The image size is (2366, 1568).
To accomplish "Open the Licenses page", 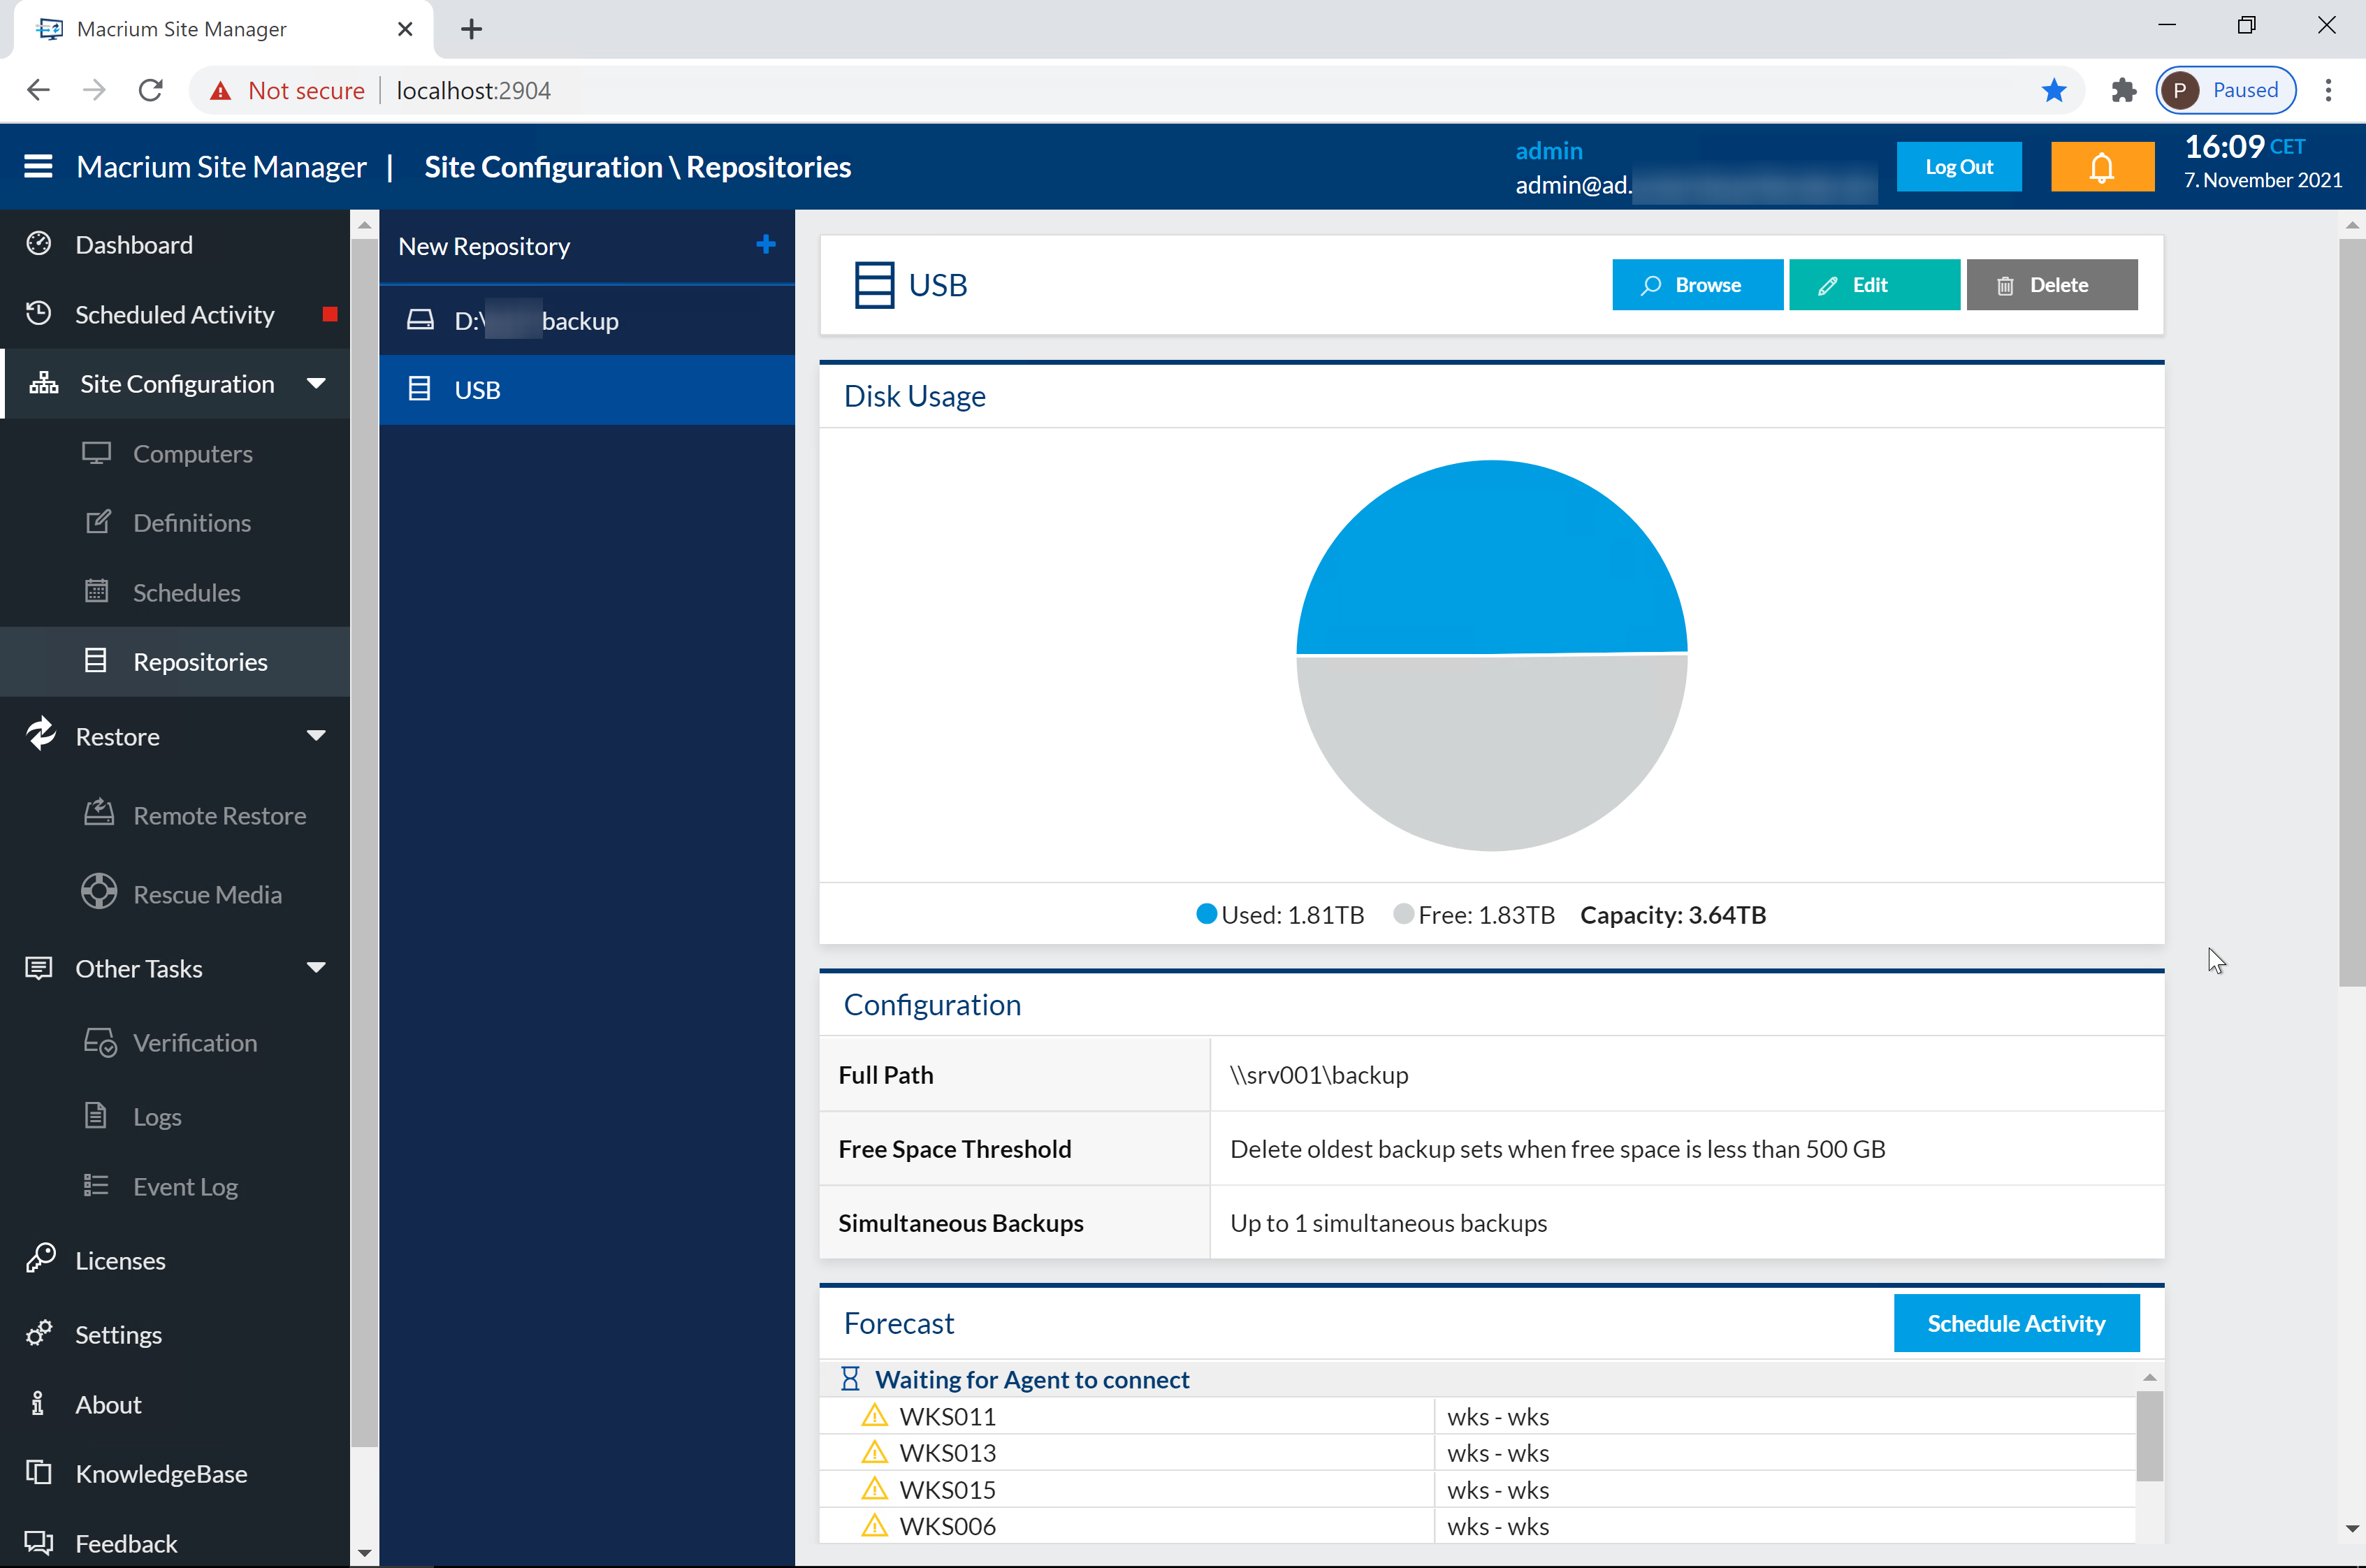I will [120, 1261].
